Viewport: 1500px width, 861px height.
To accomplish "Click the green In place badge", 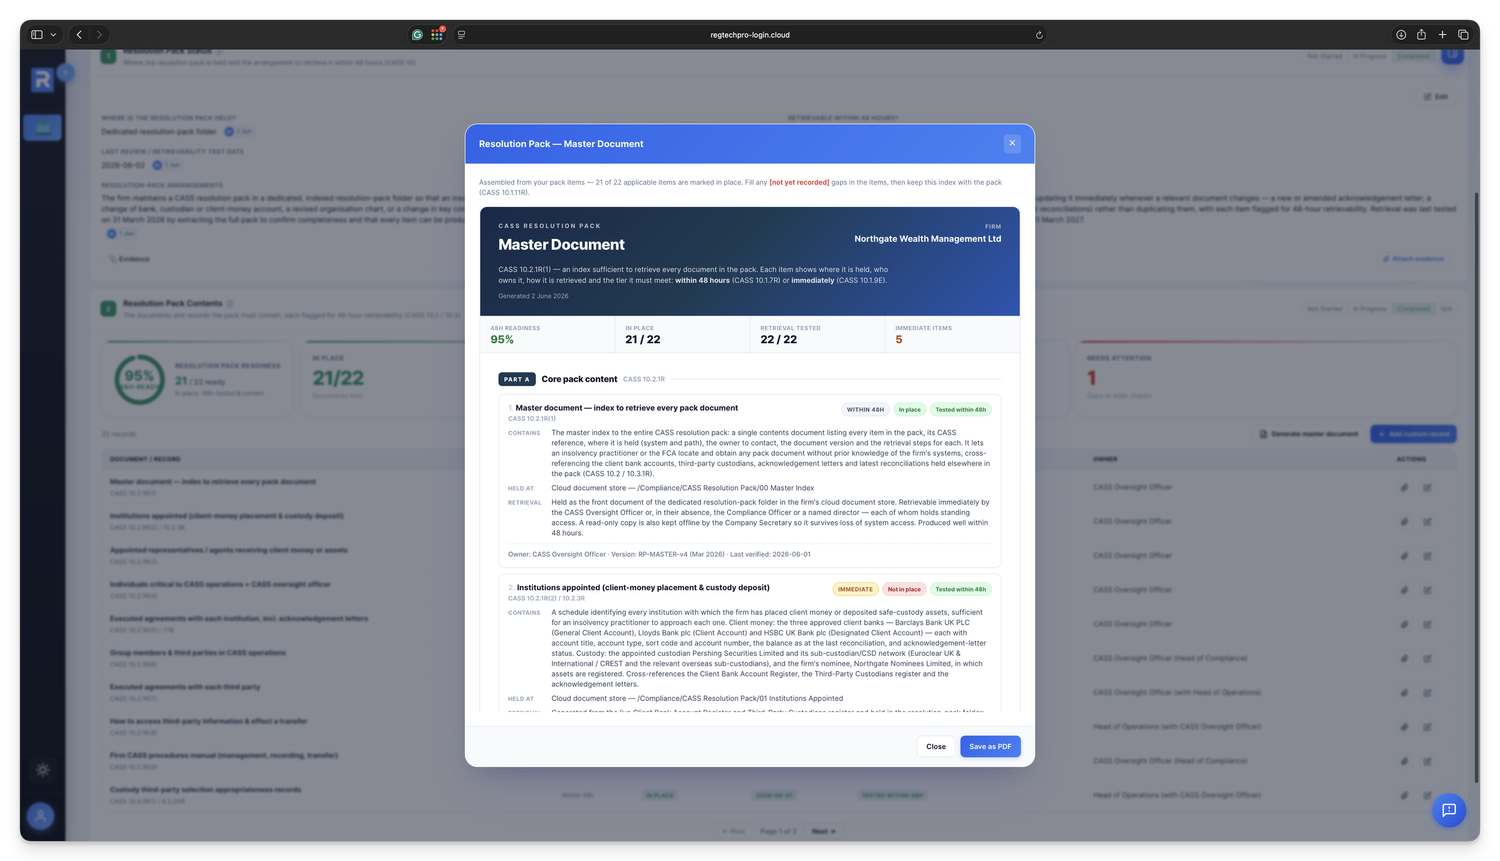I will pyautogui.click(x=909, y=409).
